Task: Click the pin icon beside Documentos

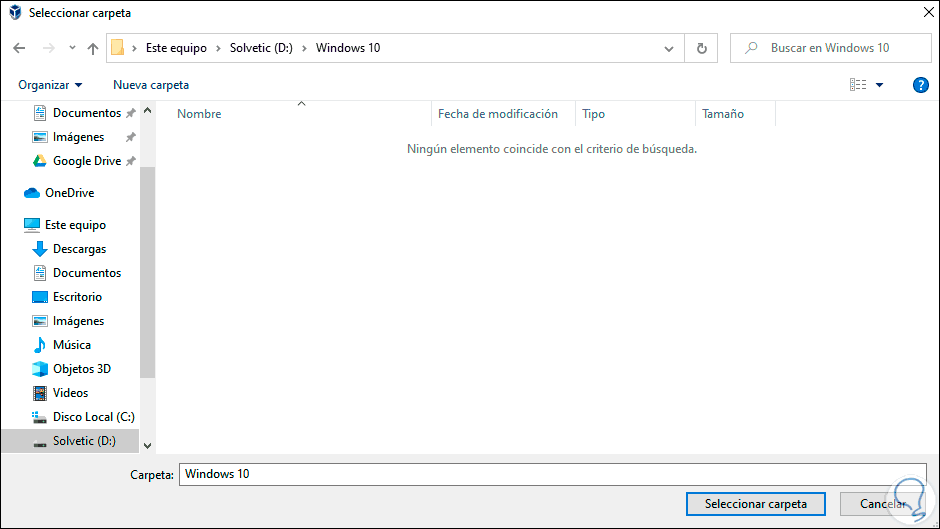Action: coord(131,113)
